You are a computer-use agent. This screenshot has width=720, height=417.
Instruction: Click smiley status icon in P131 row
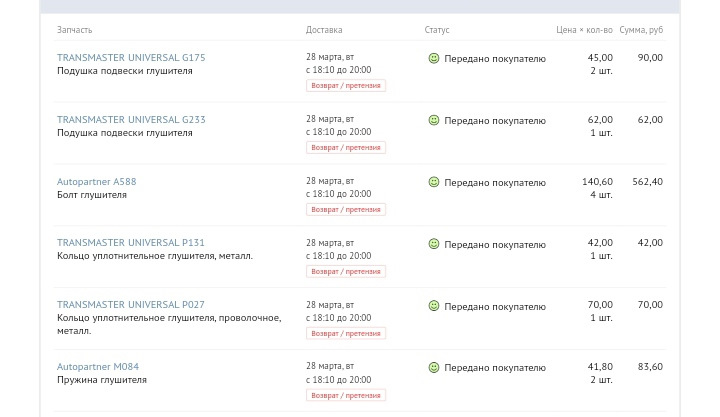[433, 244]
